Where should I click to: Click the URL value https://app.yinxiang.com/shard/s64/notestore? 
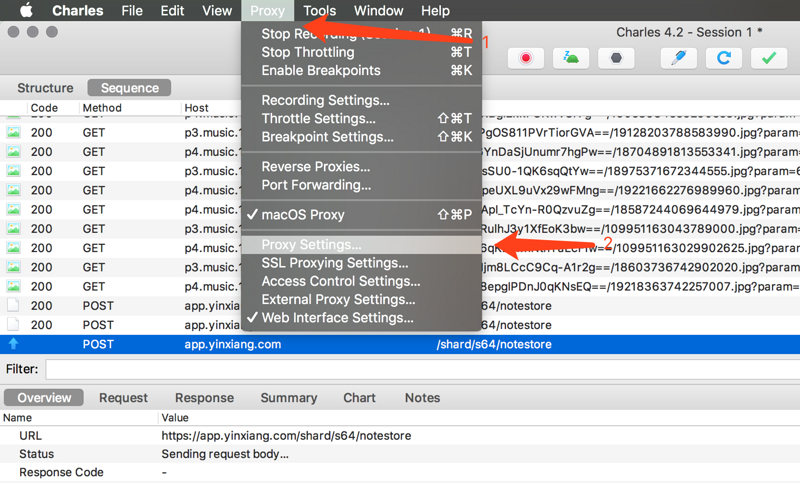point(286,436)
